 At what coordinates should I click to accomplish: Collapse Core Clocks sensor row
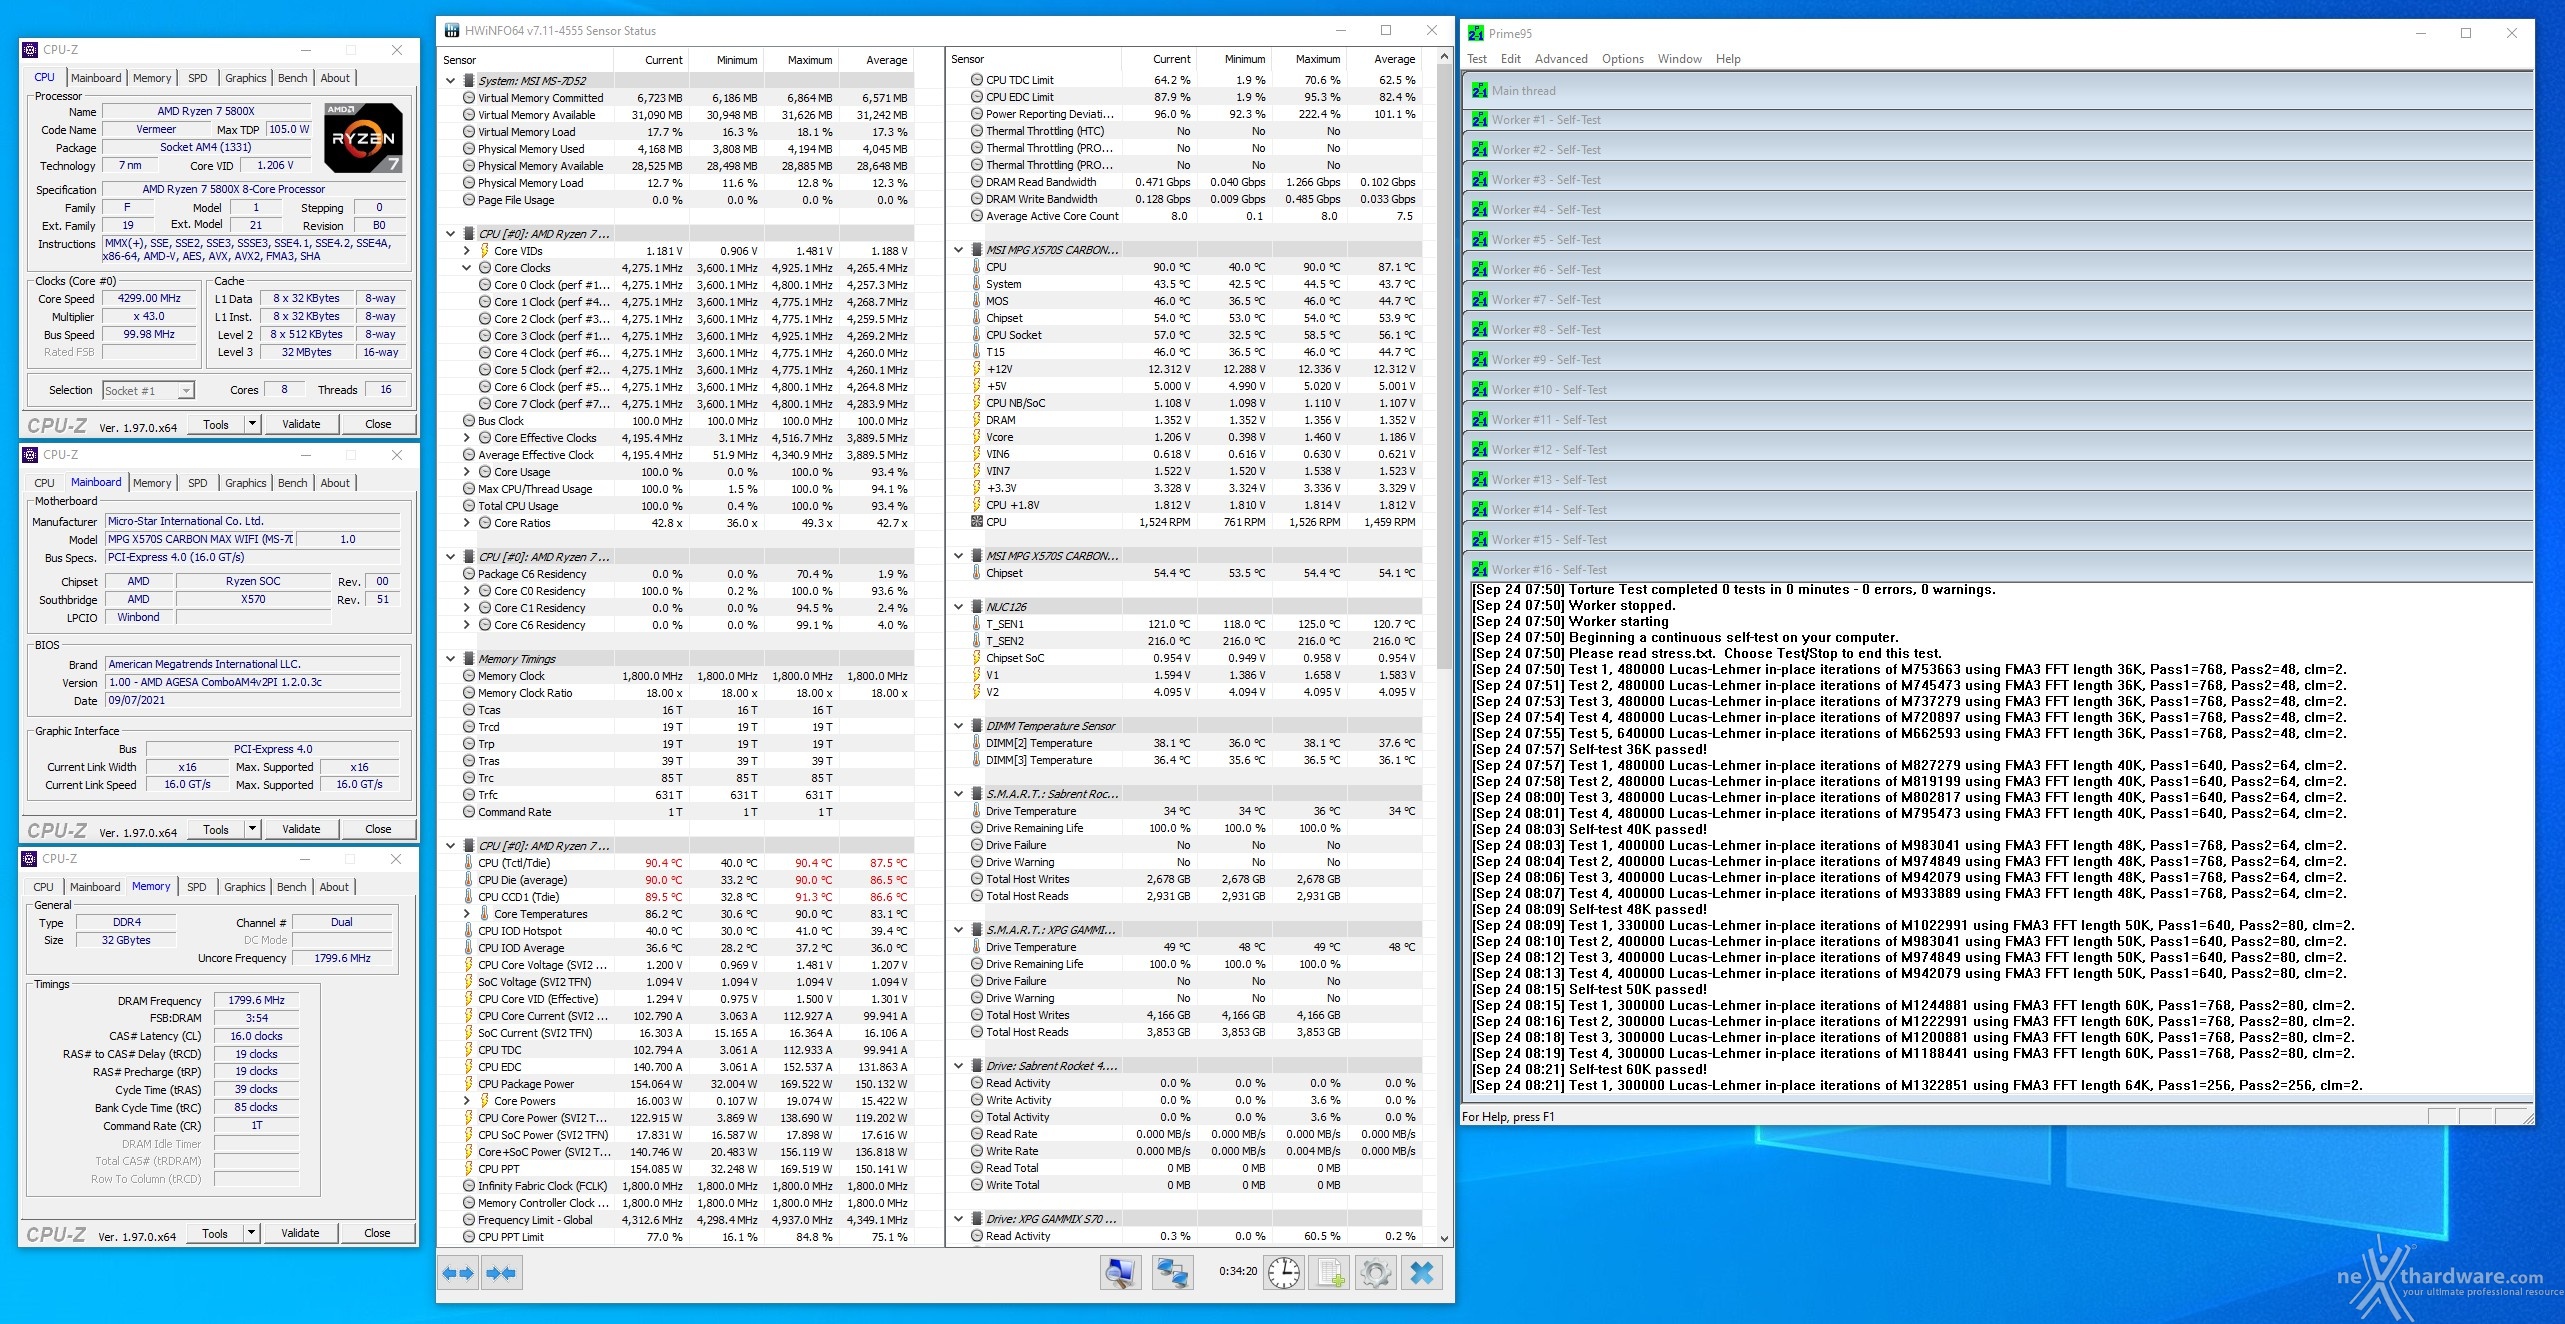tap(467, 268)
